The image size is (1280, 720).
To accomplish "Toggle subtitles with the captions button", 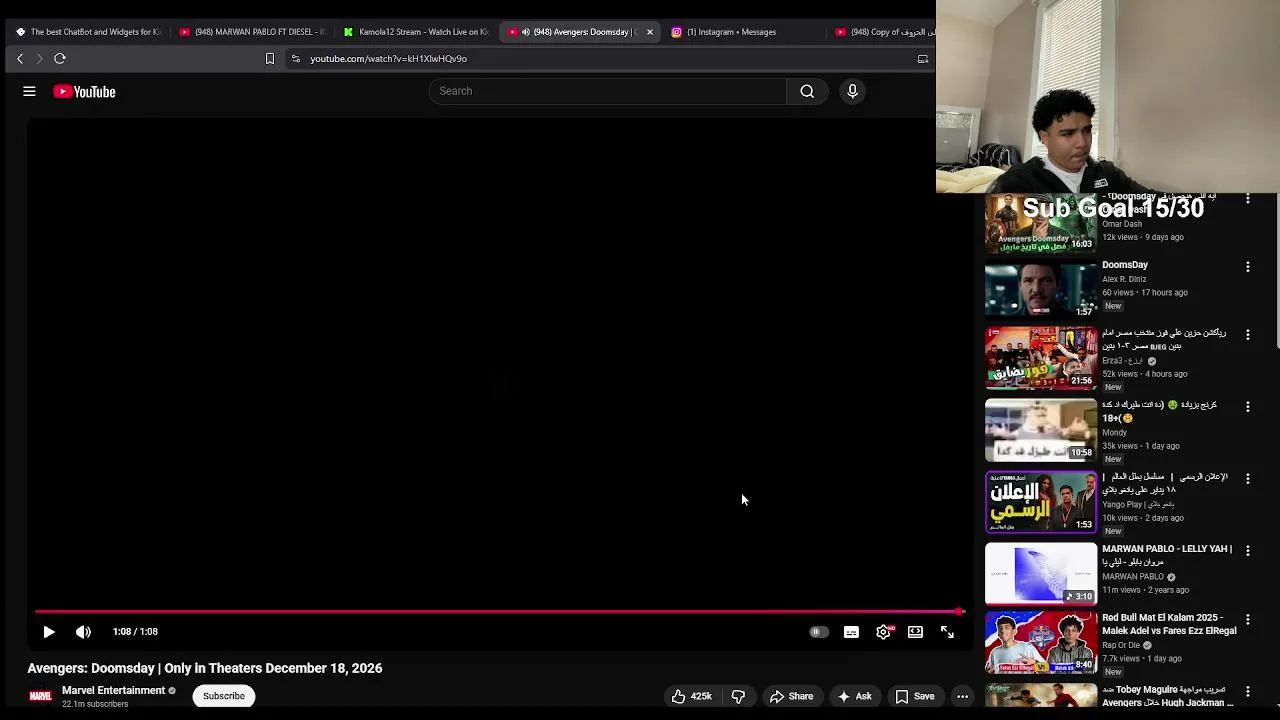I will pos(851,632).
